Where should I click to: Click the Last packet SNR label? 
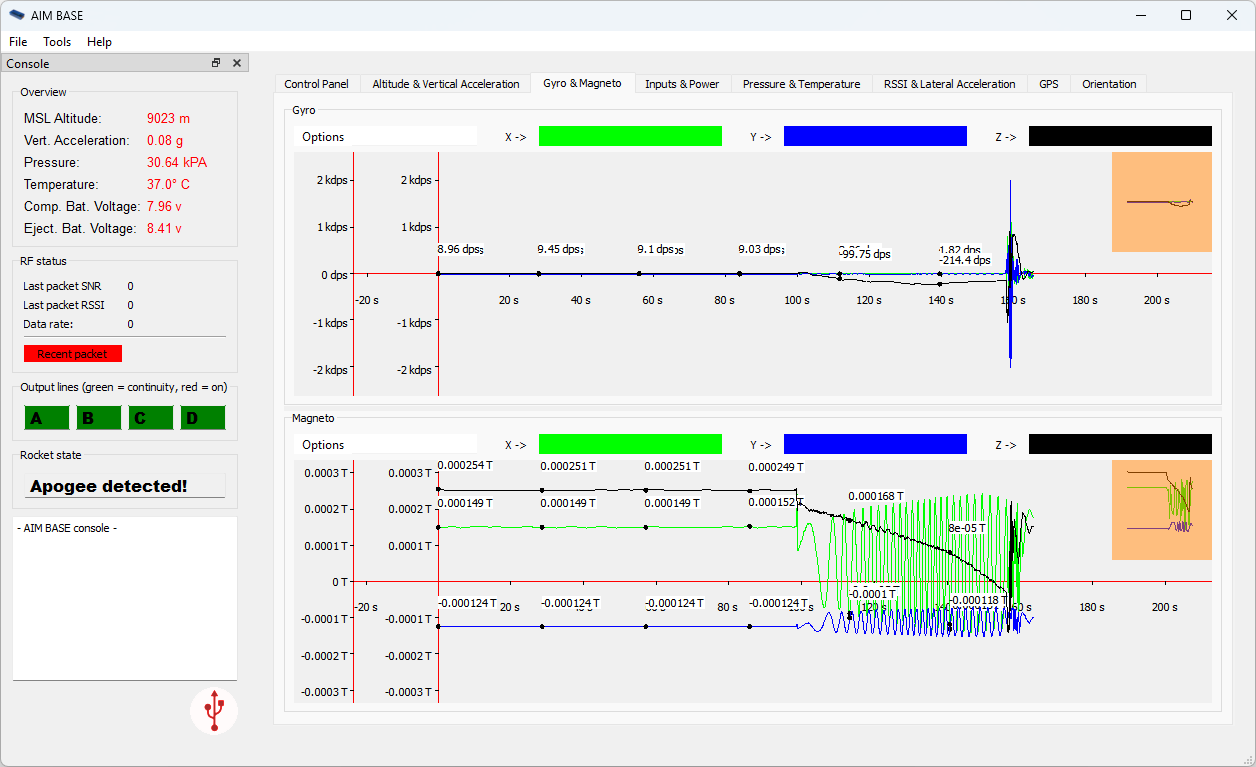click(62, 286)
